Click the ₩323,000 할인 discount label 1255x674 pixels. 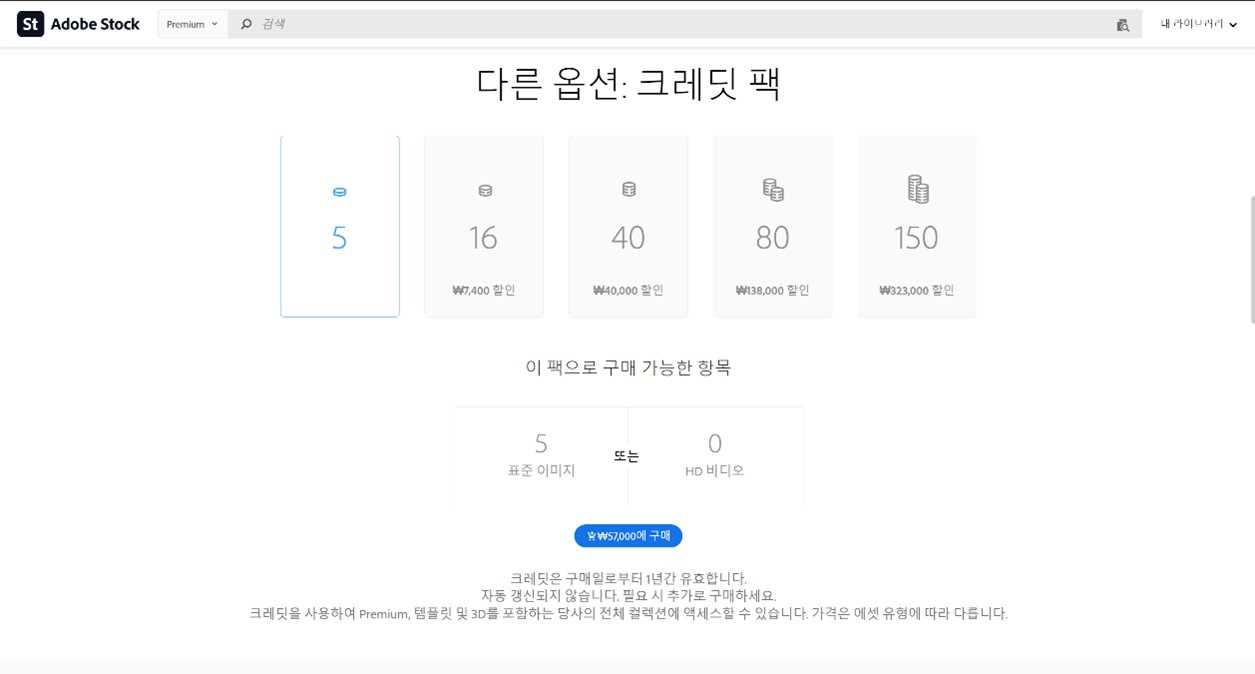click(x=917, y=290)
